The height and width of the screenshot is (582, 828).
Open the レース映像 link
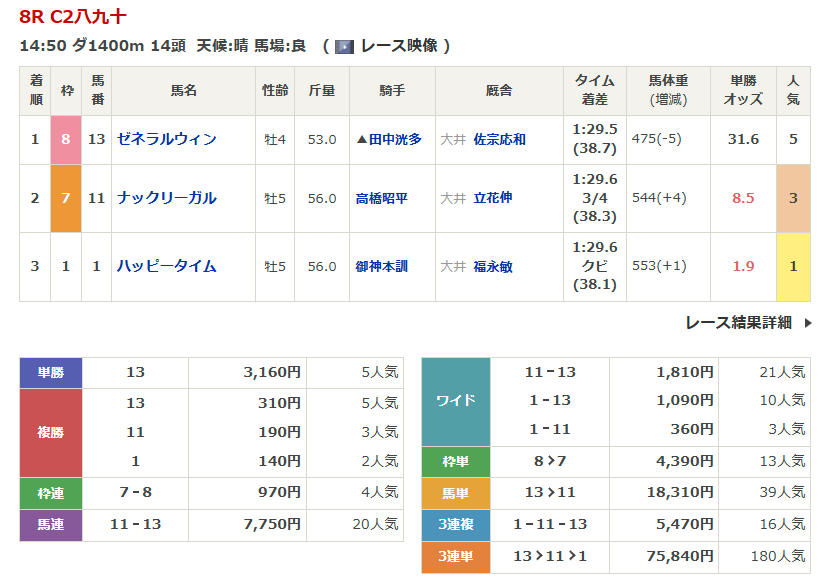pyautogui.click(x=397, y=46)
